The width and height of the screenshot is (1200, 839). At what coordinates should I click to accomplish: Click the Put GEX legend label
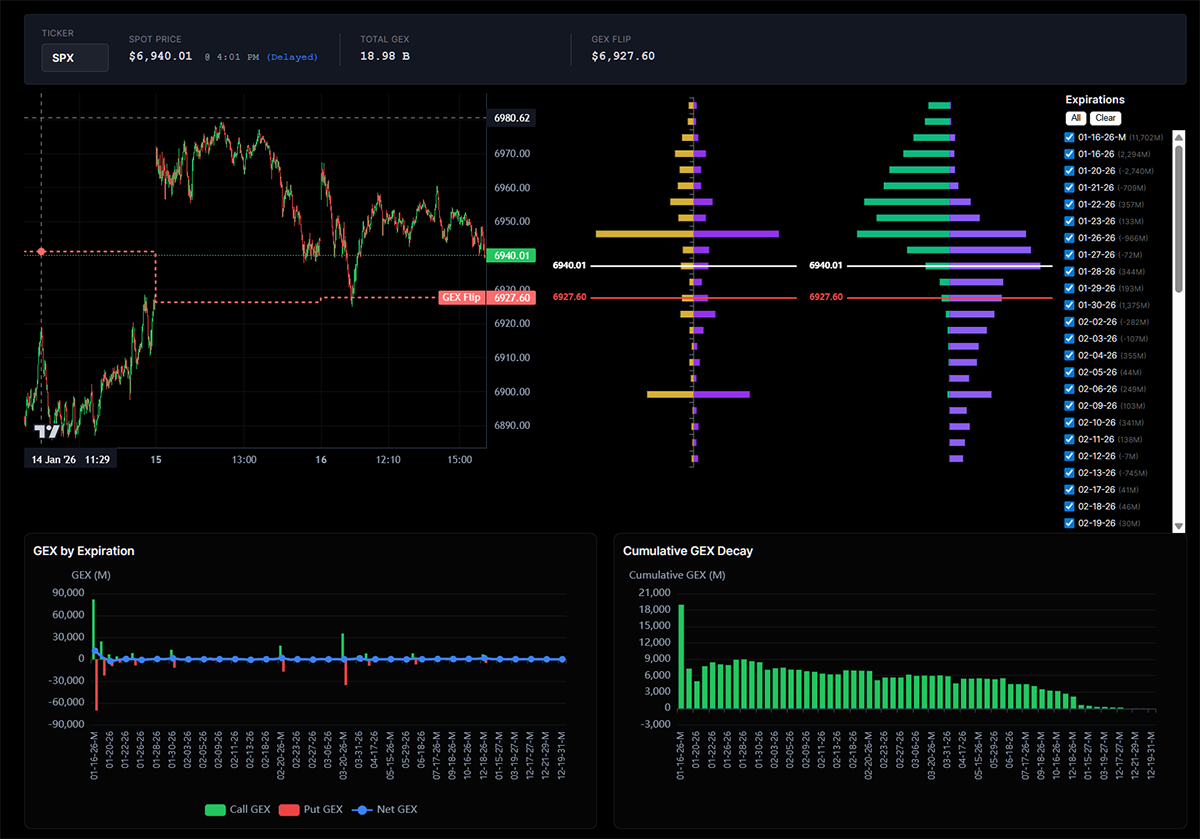pyautogui.click(x=324, y=809)
